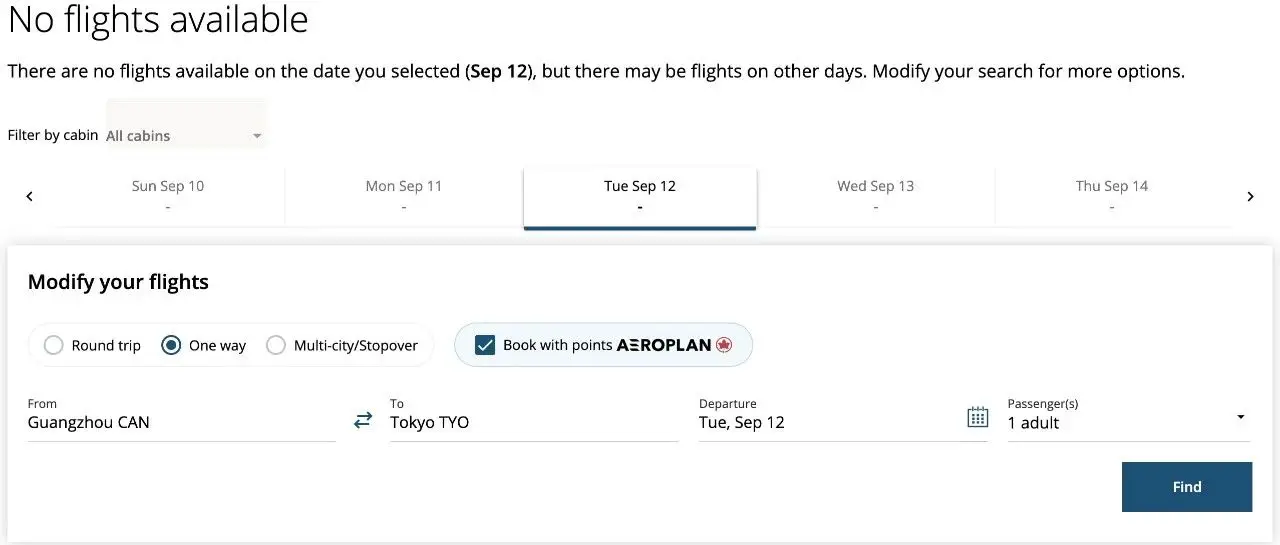Open the All cabins filter dropdown
Screen dimensions: 1280x545
186,135
